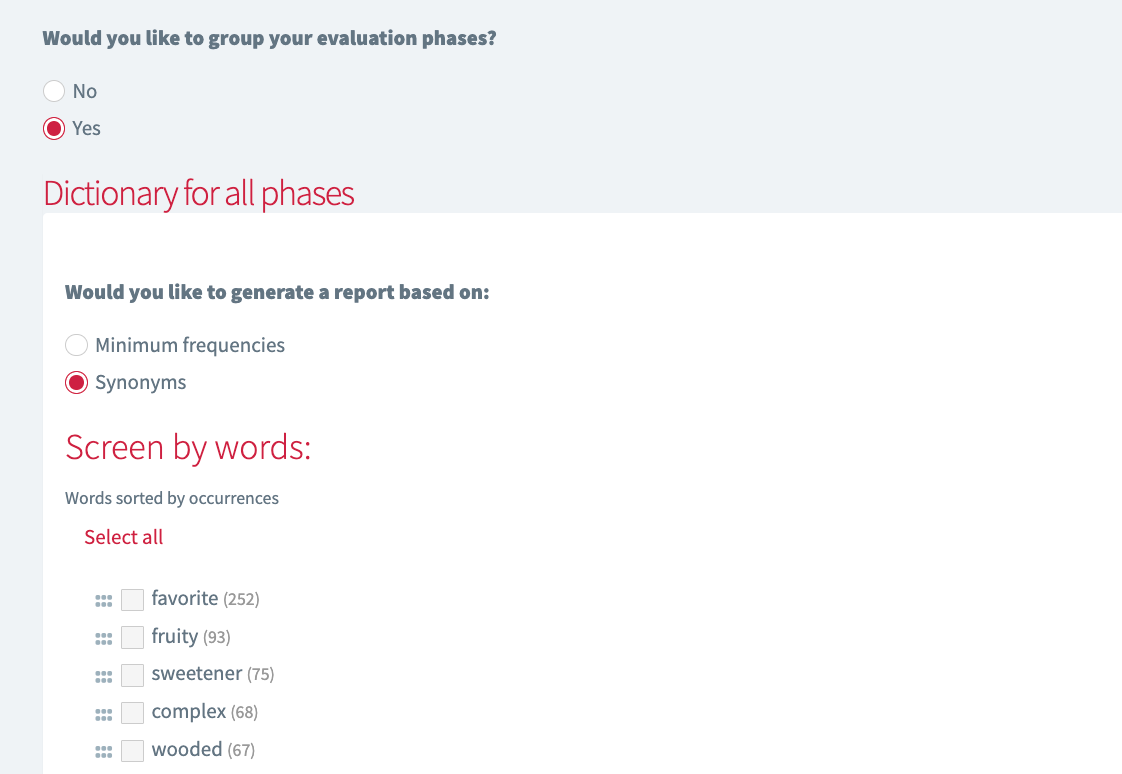Click the word label 'favorite'
Image resolution: width=1122 pixels, height=774 pixels.
click(x=184, y=598)
